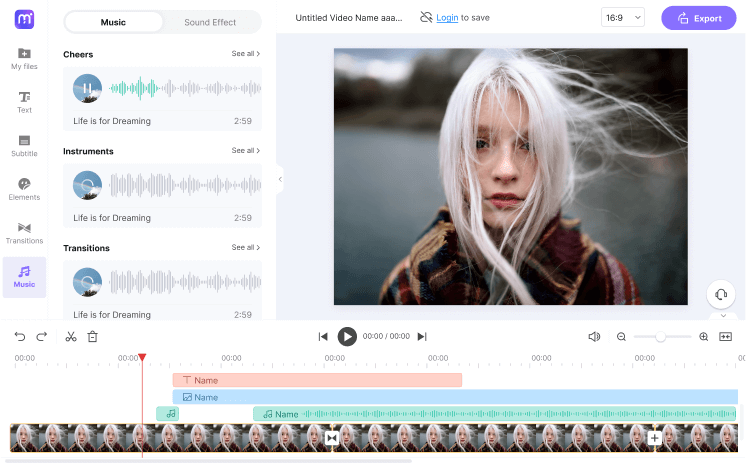Select the blue image Name clip
The width and height of the screenshot is (746, 465).
click(455, 397)
